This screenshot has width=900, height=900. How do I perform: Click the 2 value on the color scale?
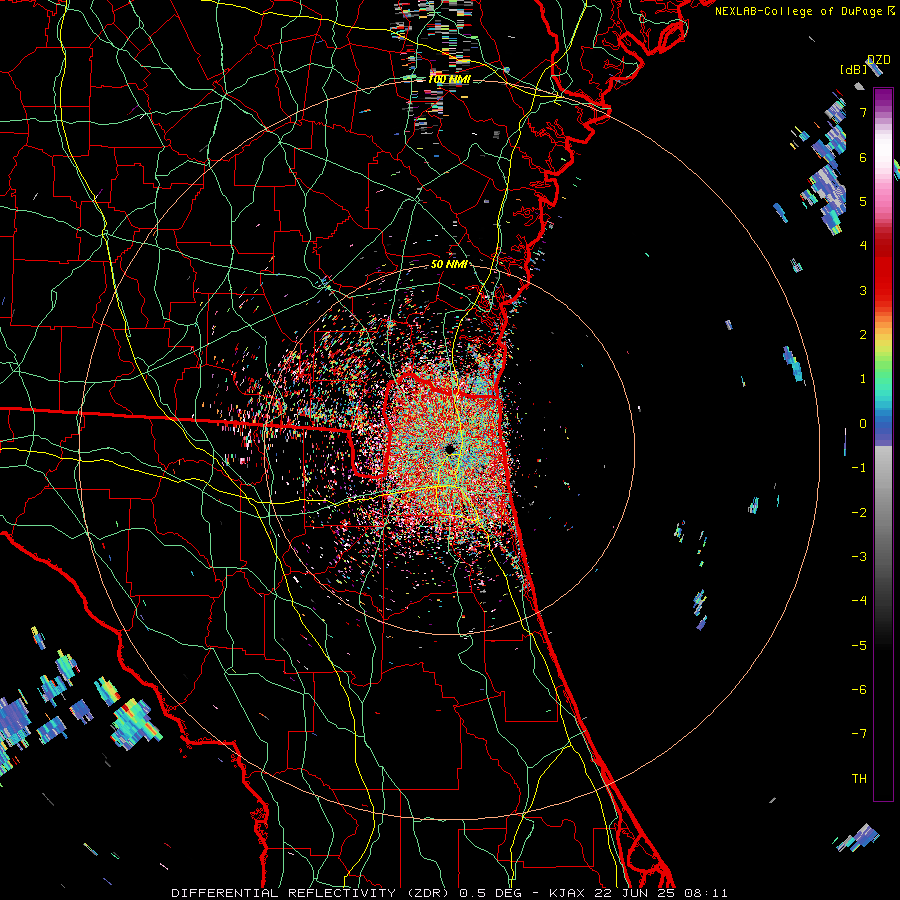coord(863,335)
